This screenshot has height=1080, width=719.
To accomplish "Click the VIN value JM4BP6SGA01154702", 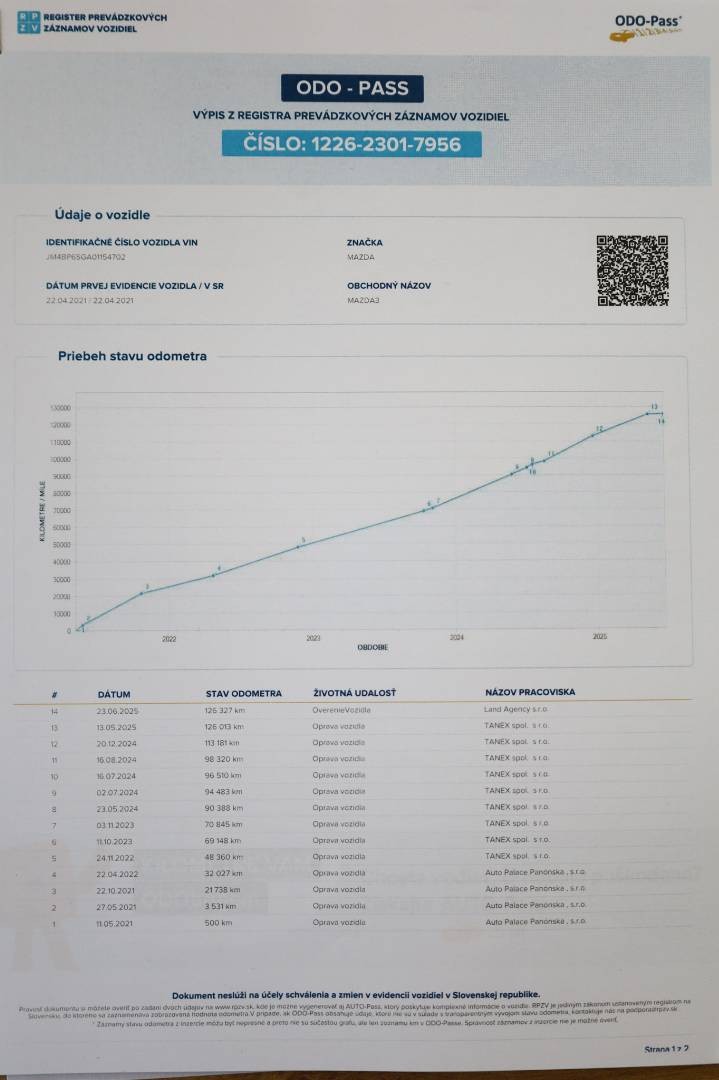I will [x=86, y=257].
